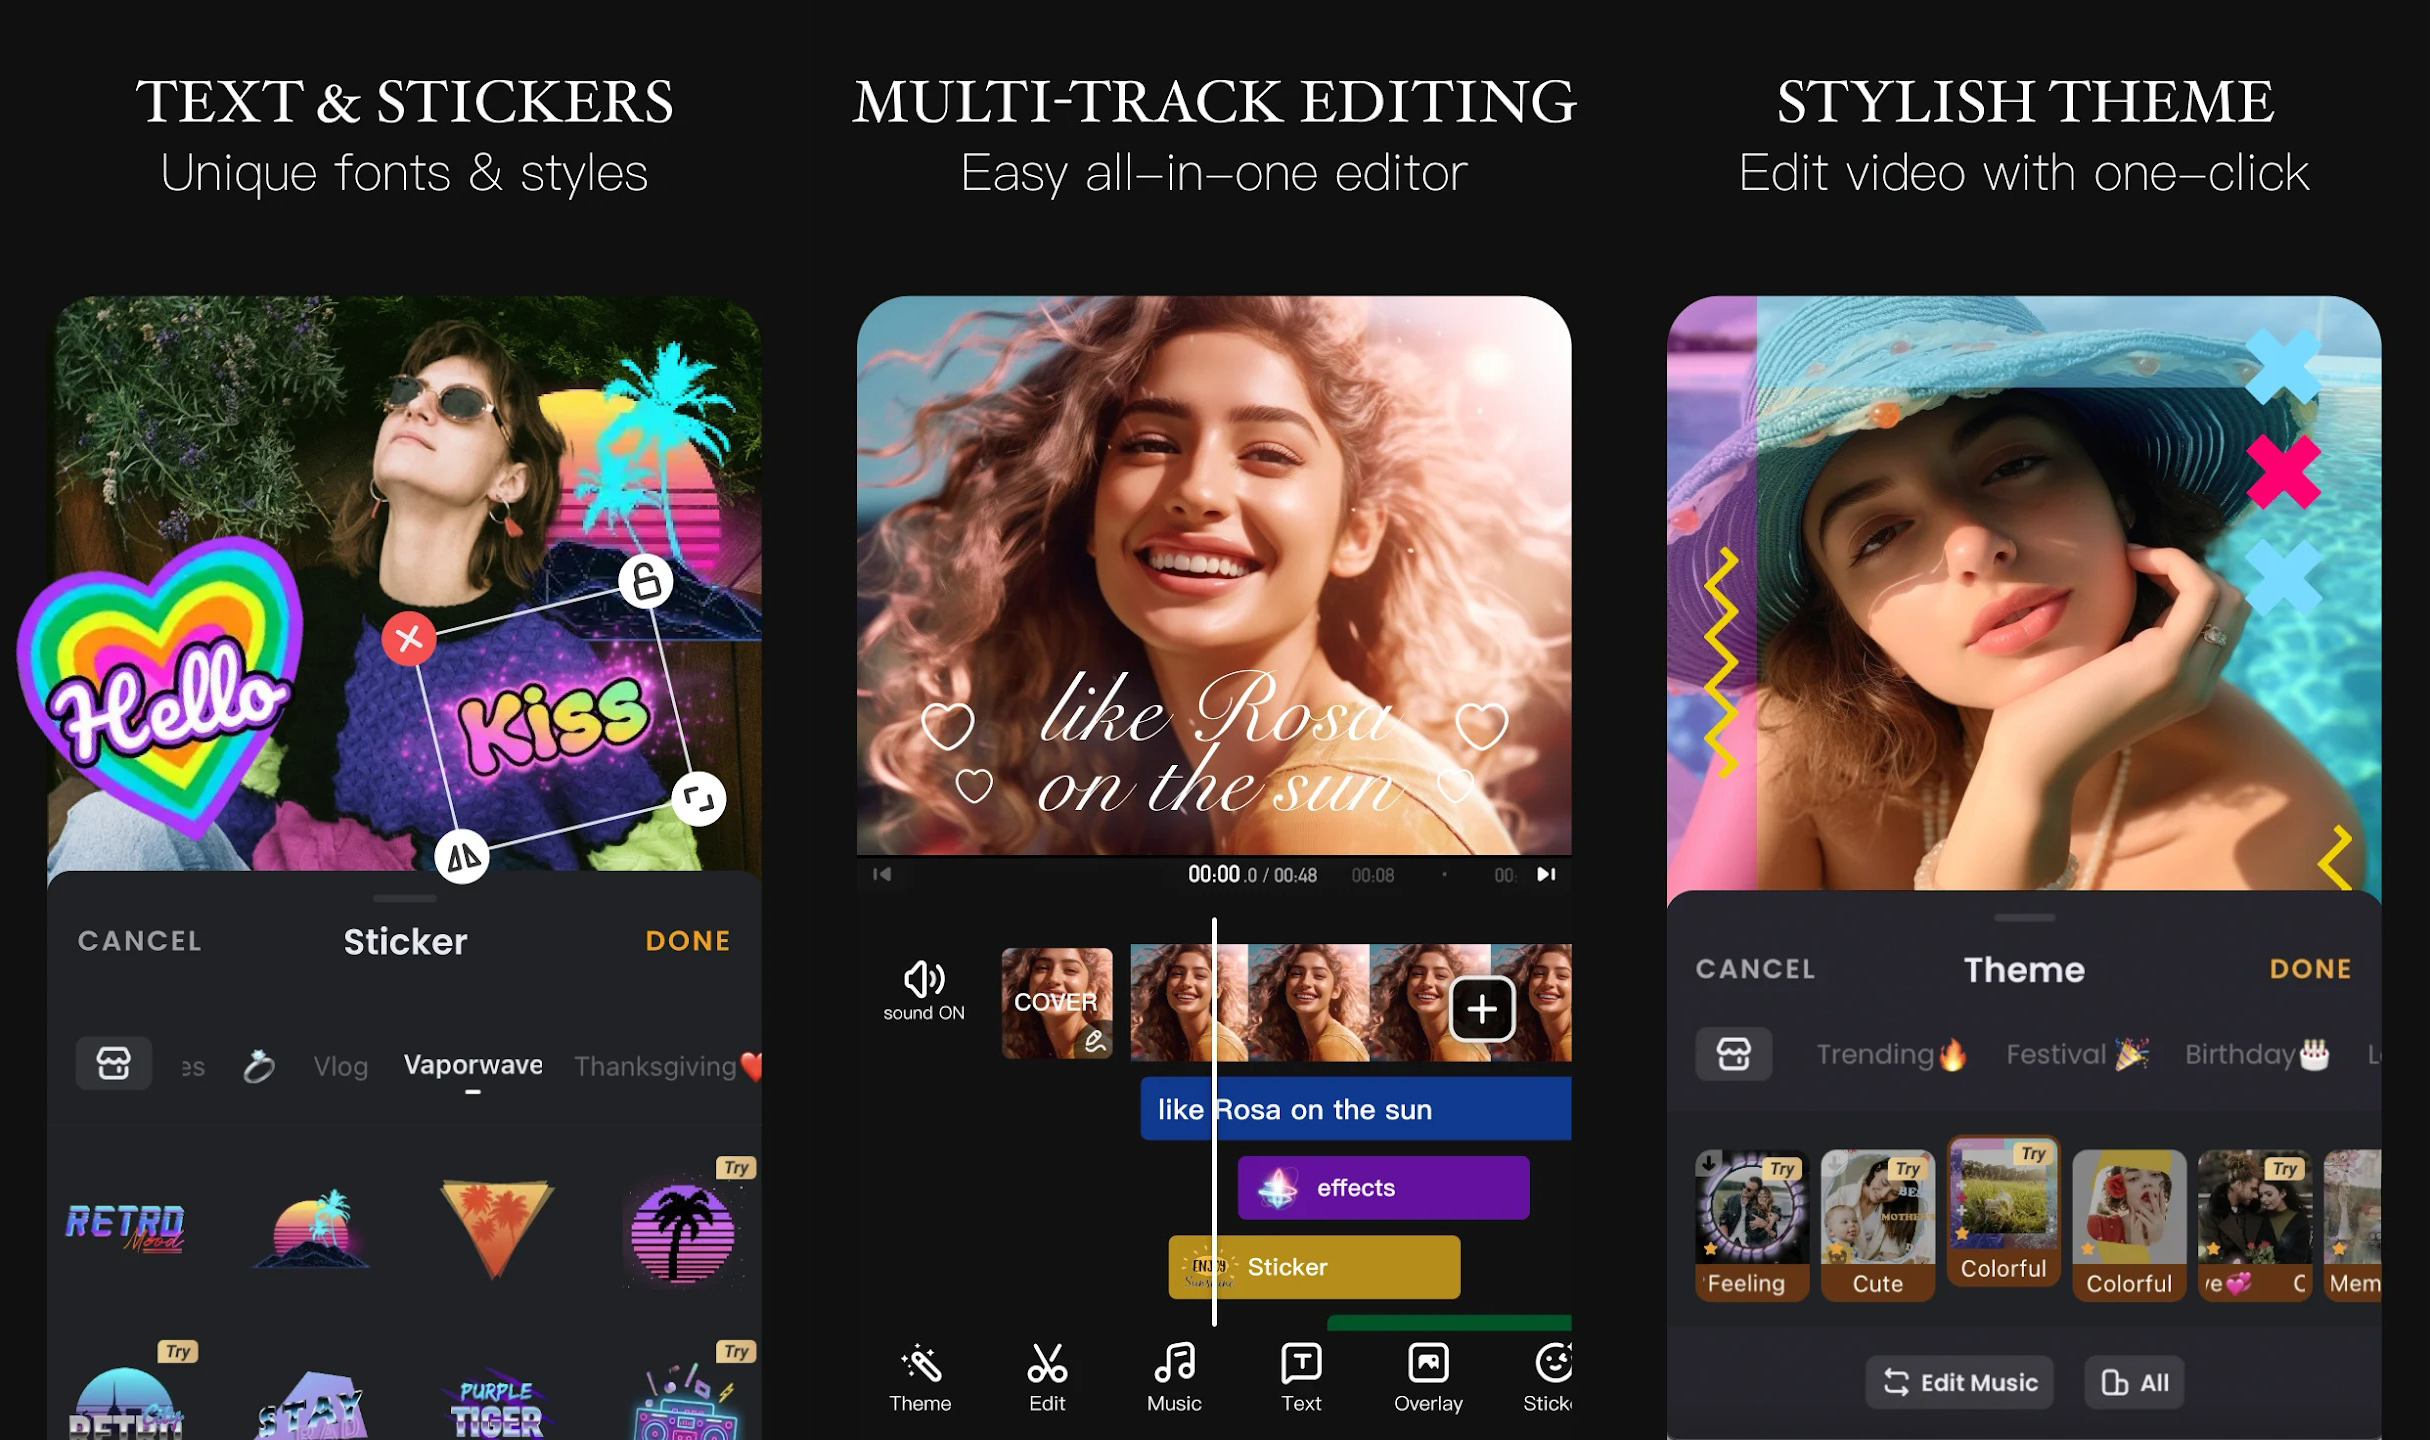
Task: Toggle the lock handle on Kiss sticker
Action: click(645, 581)
